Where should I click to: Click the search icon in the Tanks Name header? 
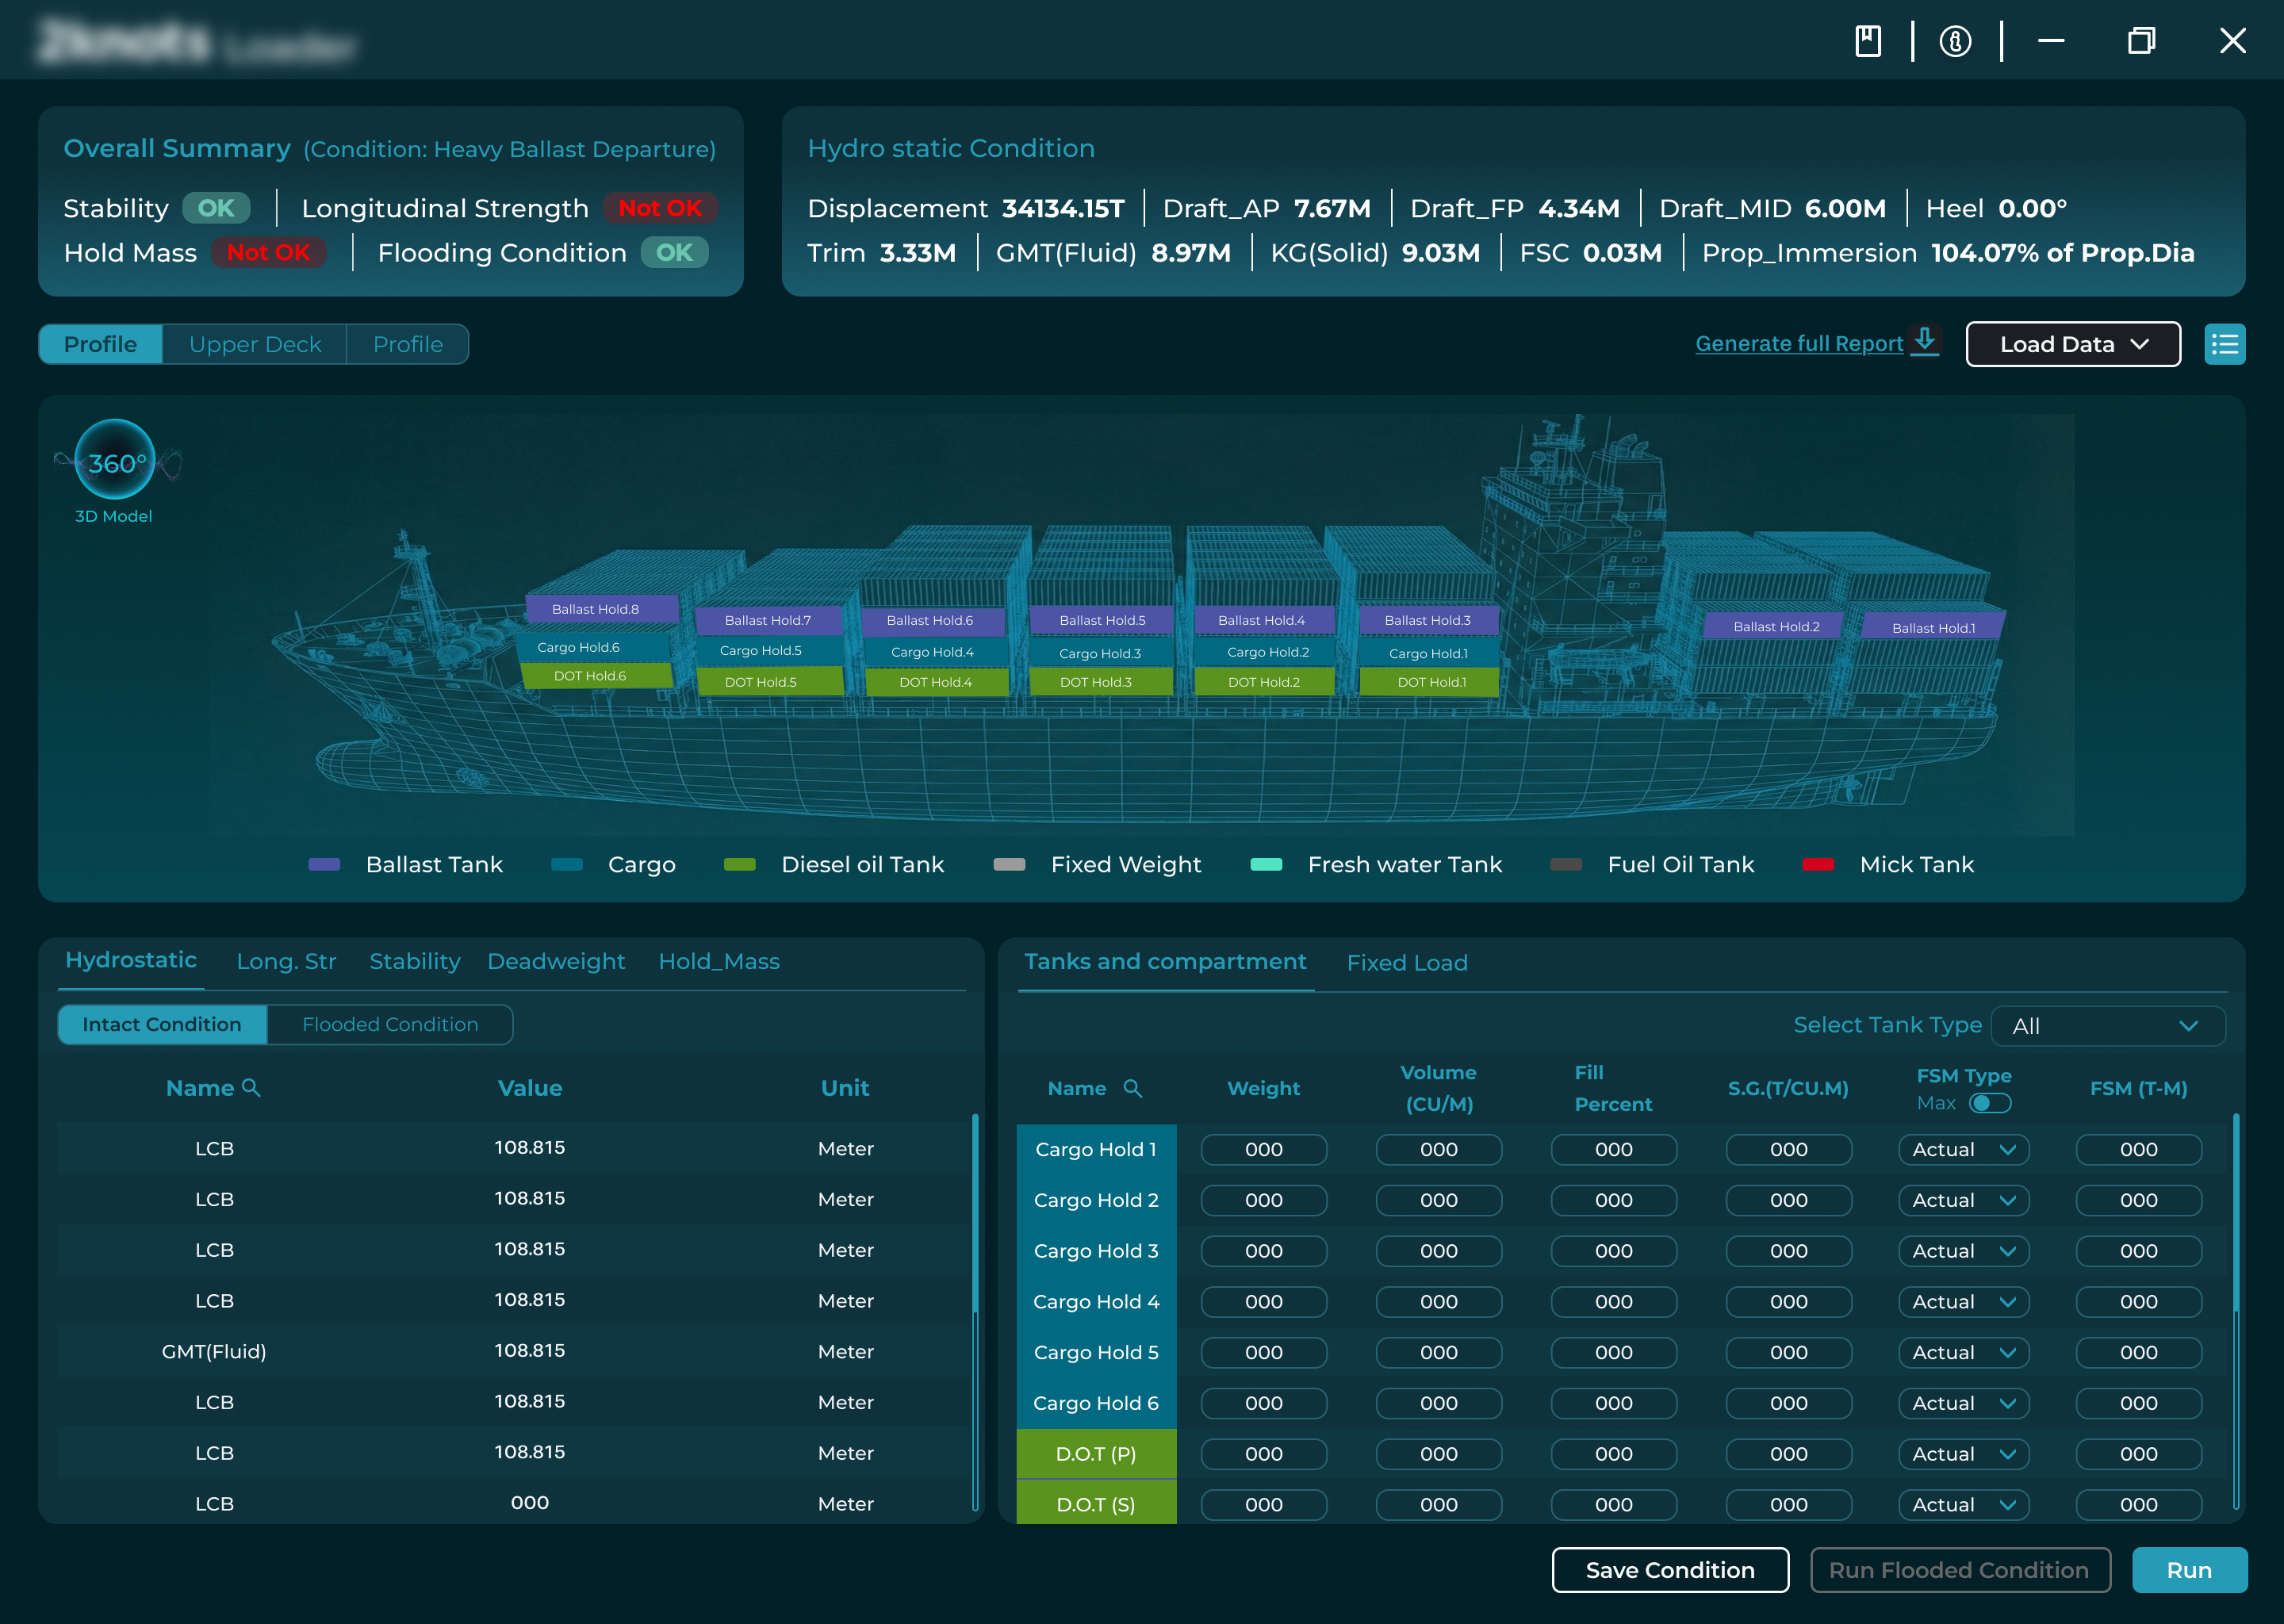pos(1133,1089)
